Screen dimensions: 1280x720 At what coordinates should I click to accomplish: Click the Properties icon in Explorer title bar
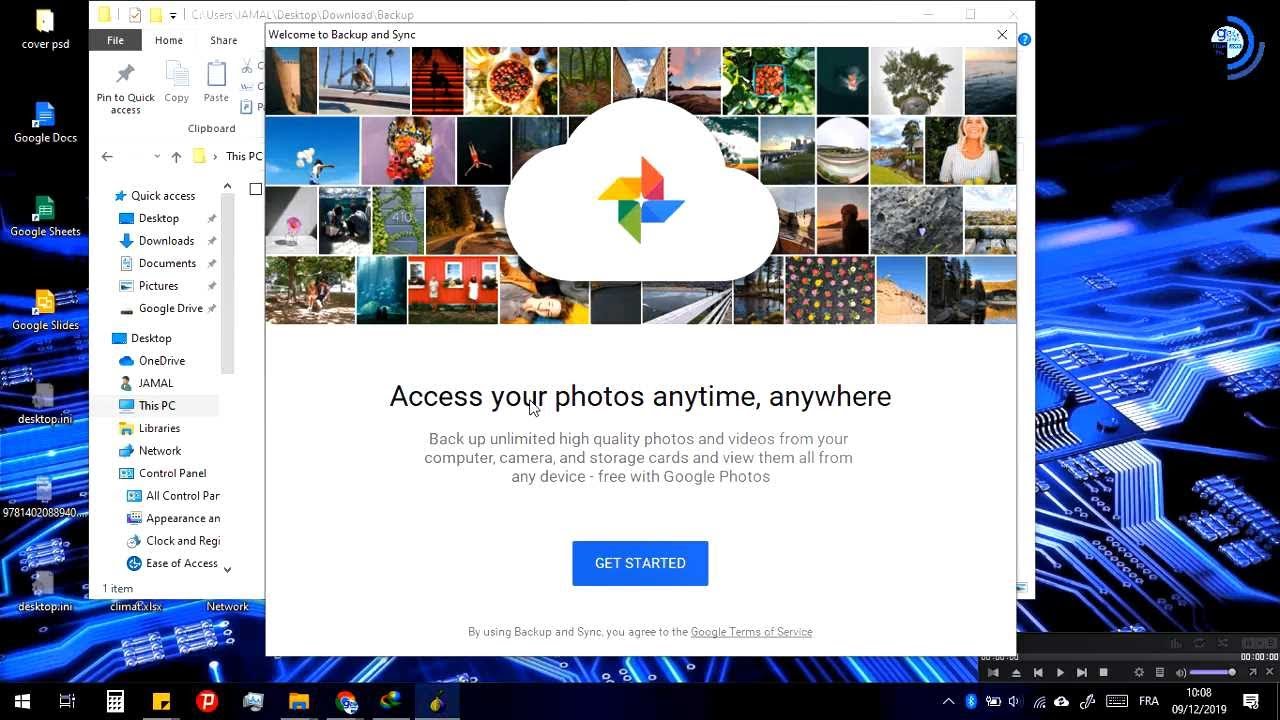[x=135, y=15]
